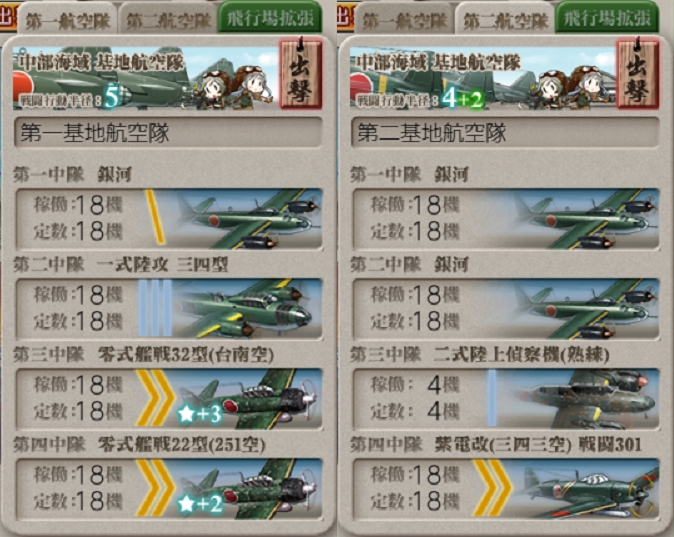Click the ★+2 improvement star badge
Image resolution: width=674 pixels, height=537 pixels.
point(200,503)
